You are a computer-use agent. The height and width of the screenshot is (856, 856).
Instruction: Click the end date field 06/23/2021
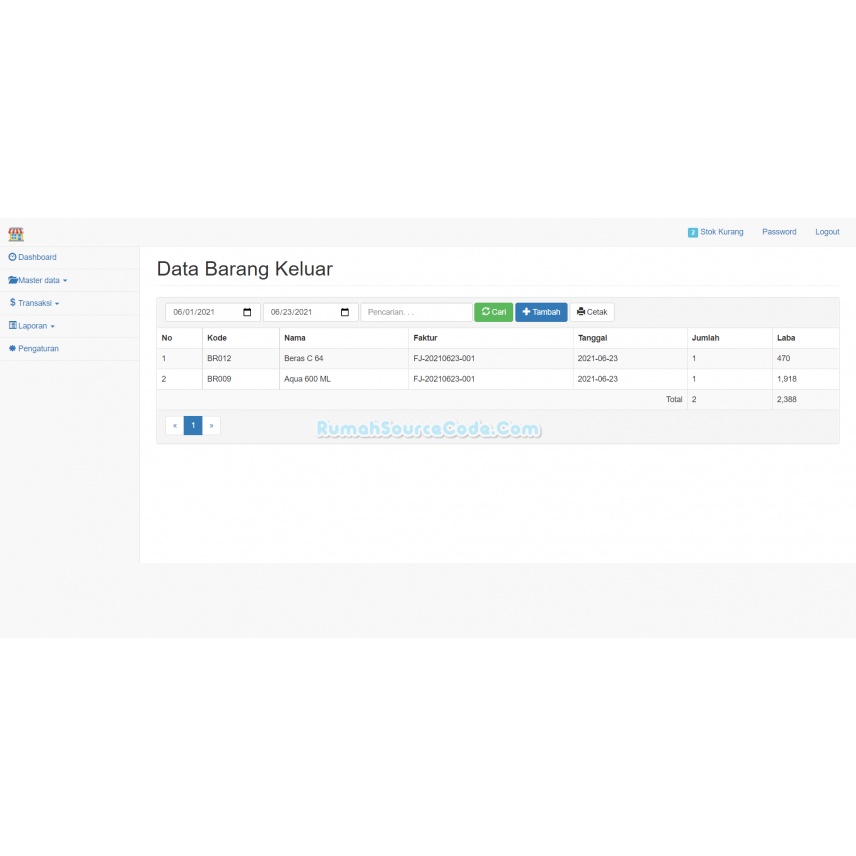click(x=310, y=312)
